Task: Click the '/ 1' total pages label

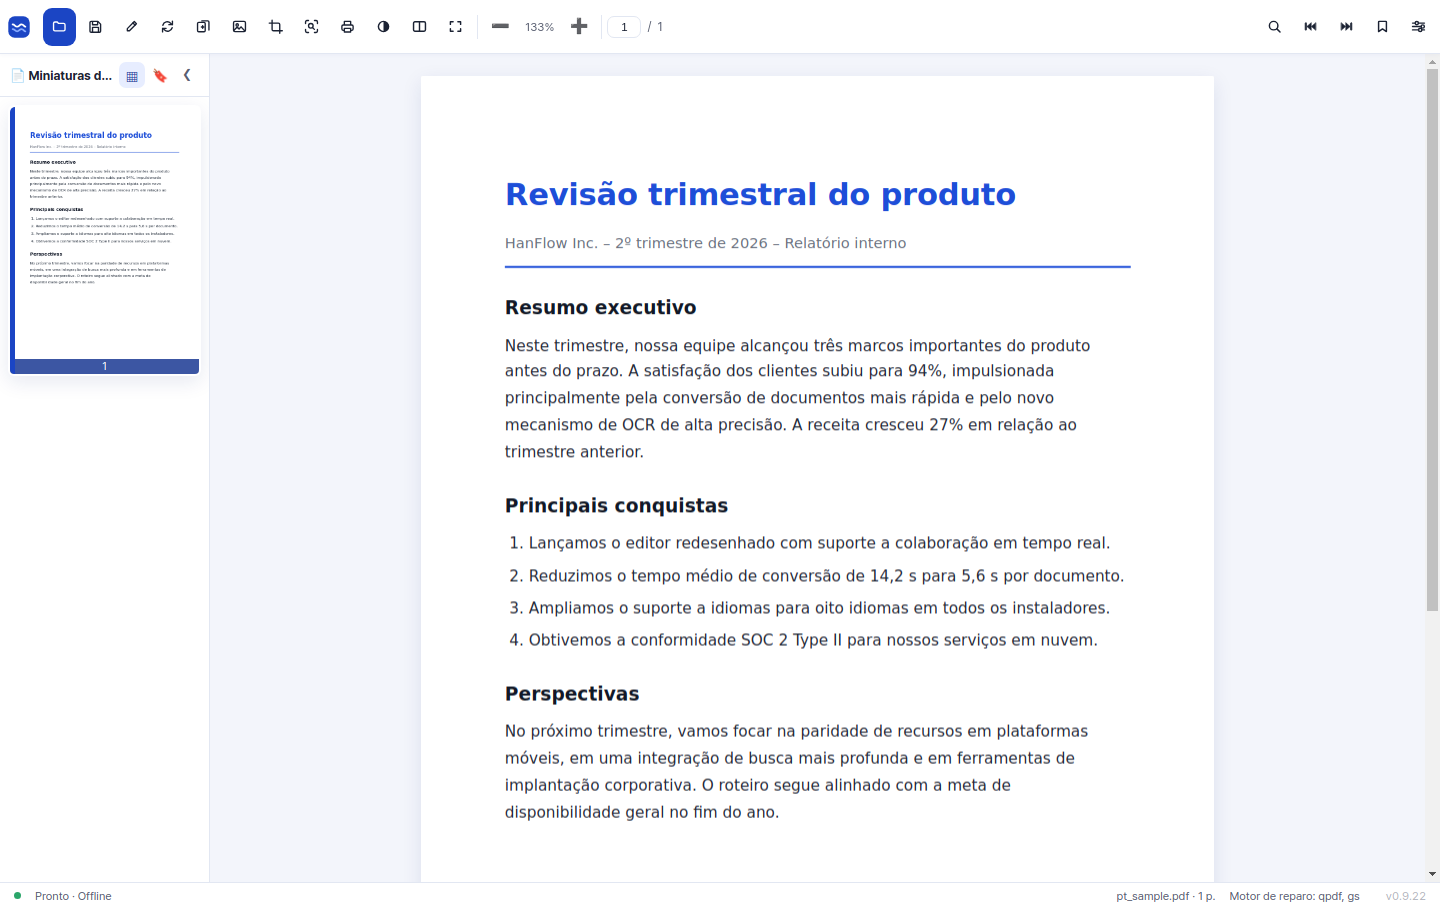Action: pos(655,27)
